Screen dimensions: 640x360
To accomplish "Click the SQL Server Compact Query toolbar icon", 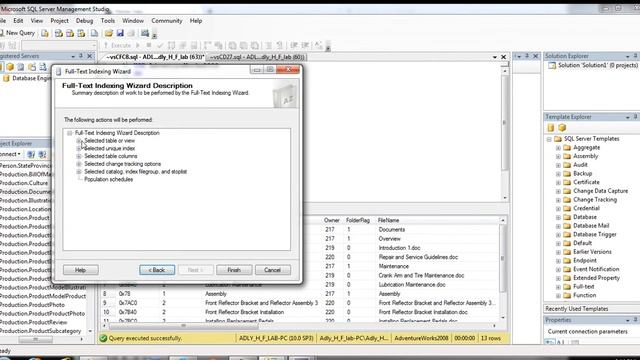I will coord(94,33).
